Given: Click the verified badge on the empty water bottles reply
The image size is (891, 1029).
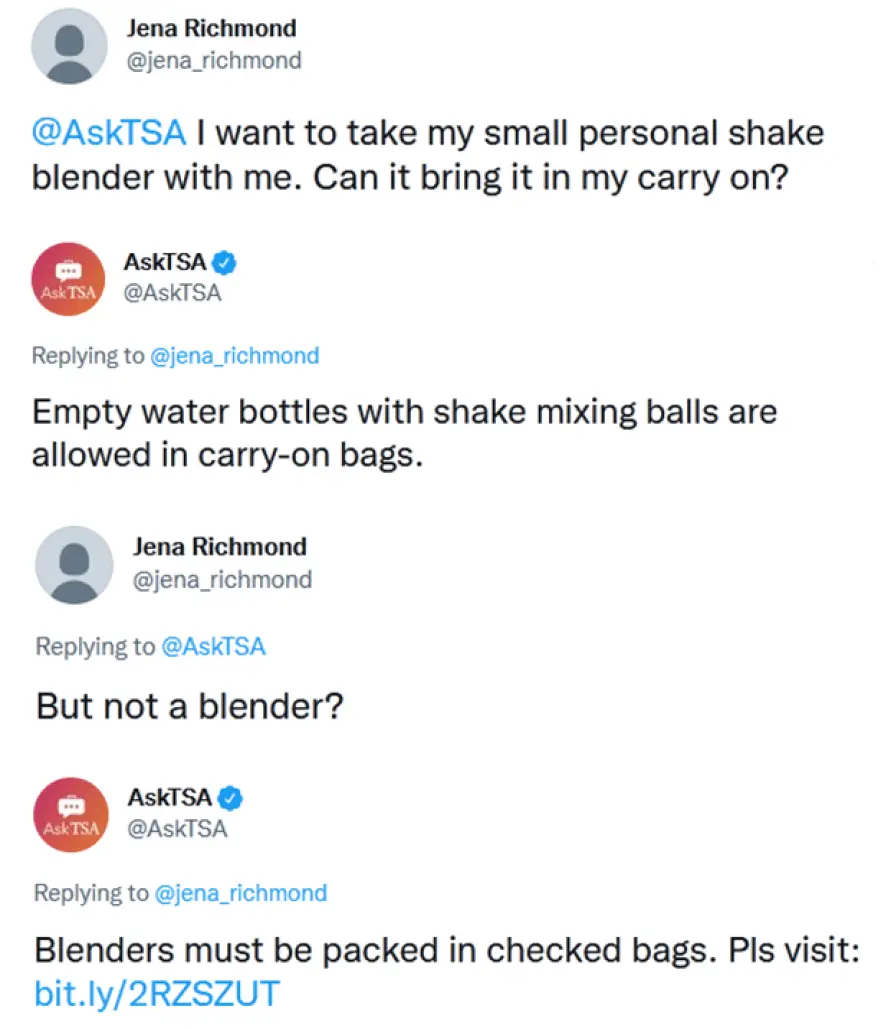Looking at the screenshot, I should [226, 263].
